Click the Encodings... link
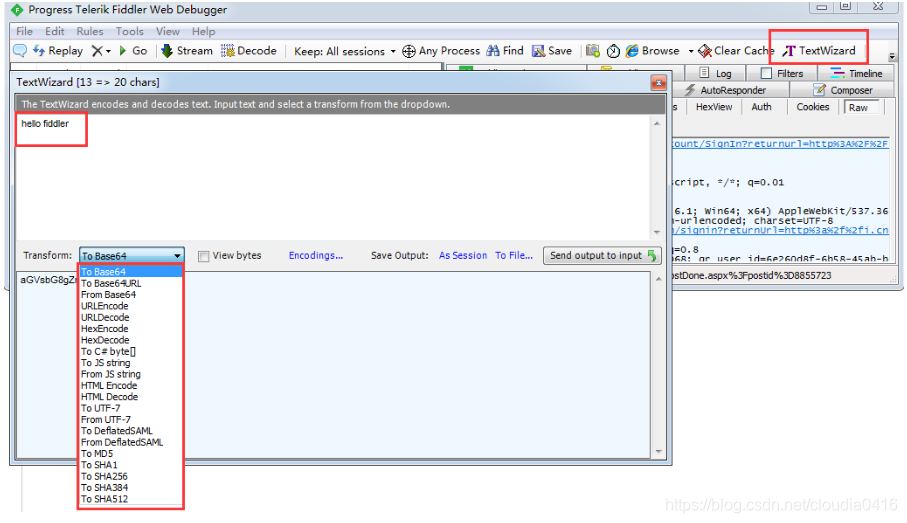 coord(316,256)
